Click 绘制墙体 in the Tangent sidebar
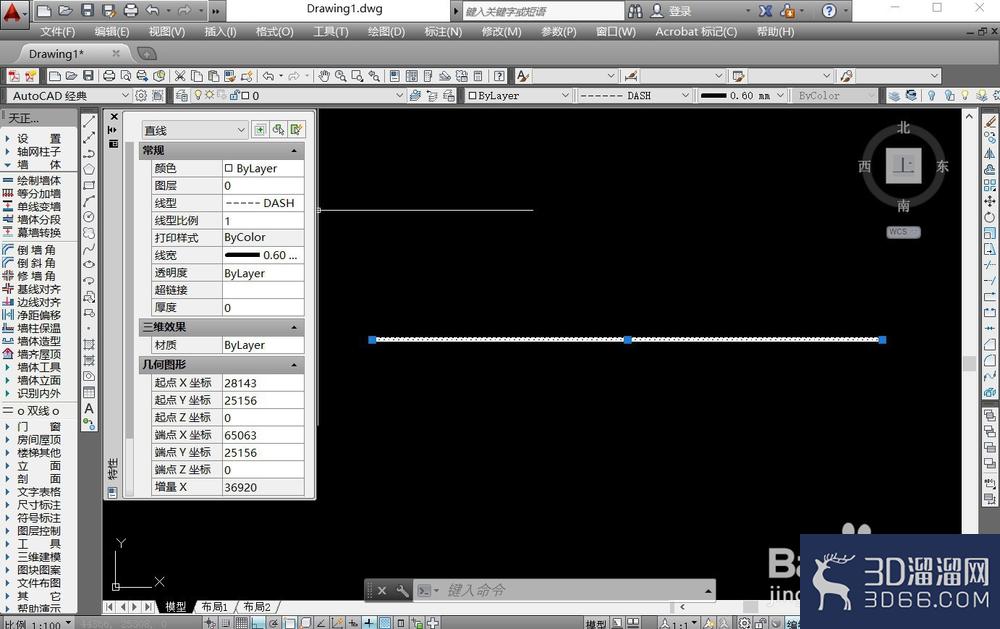 tap(38, 181)
